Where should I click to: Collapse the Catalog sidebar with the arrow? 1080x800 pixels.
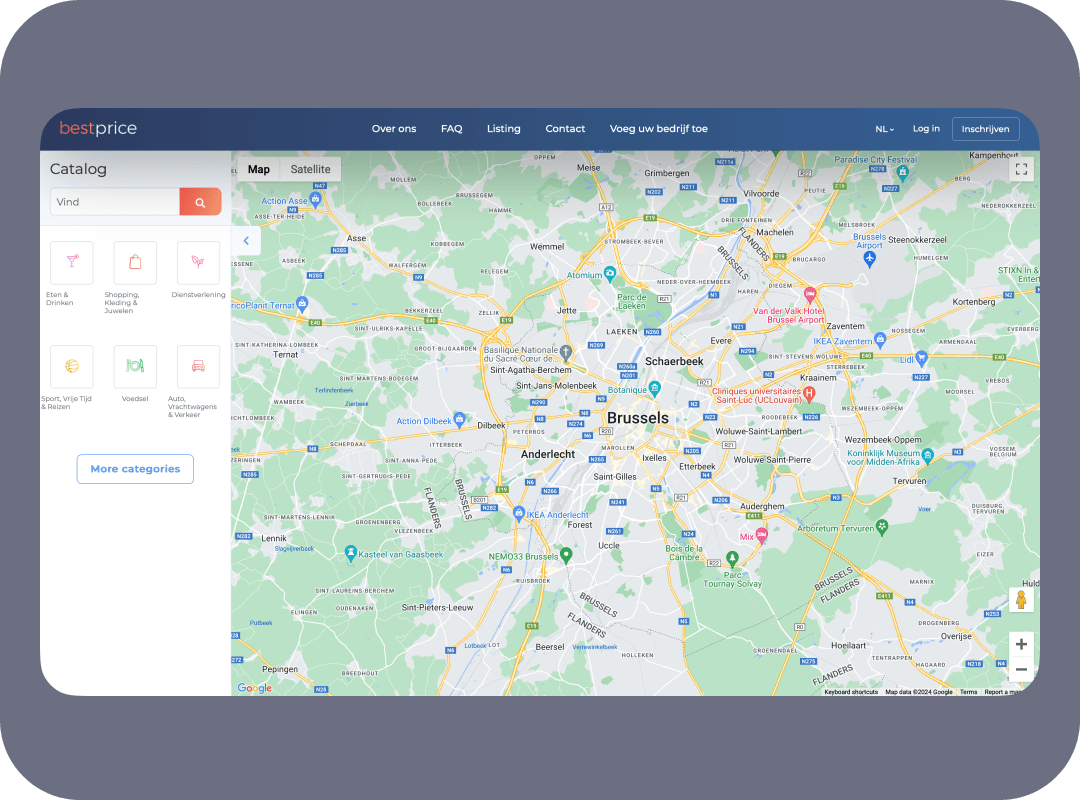click(246, 241)
